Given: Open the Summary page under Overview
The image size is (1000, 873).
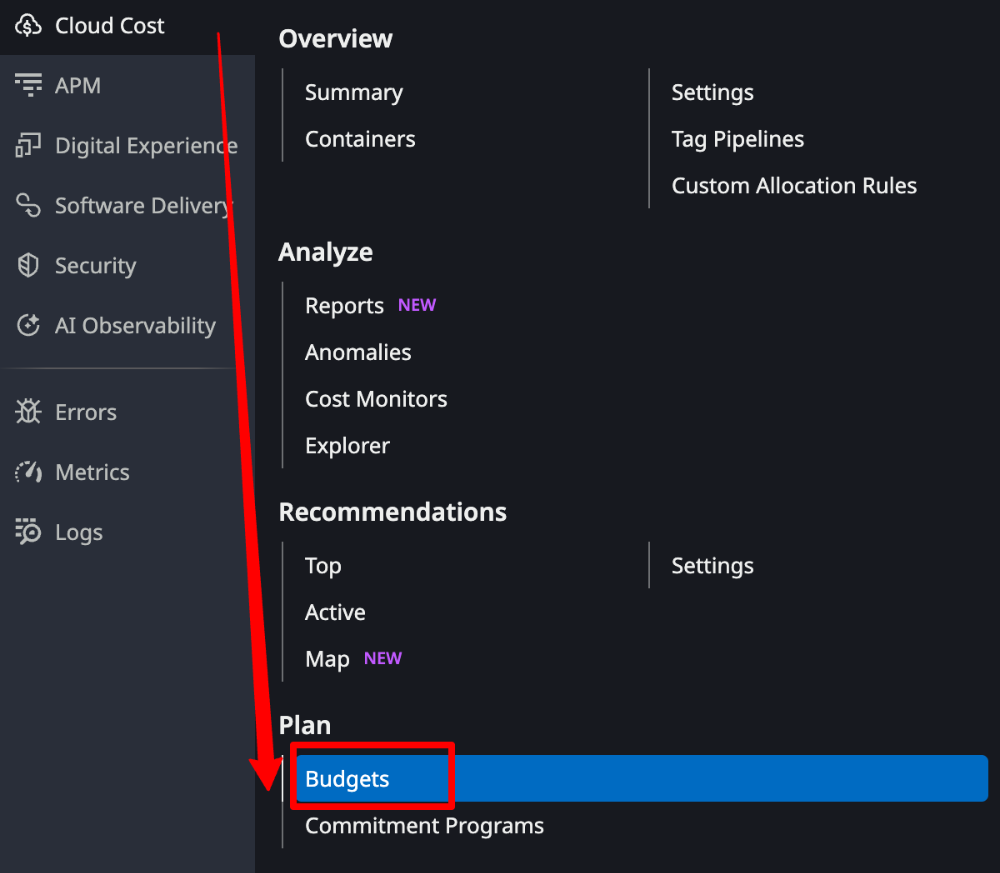Looking at the screenshot, I should 354,93.
